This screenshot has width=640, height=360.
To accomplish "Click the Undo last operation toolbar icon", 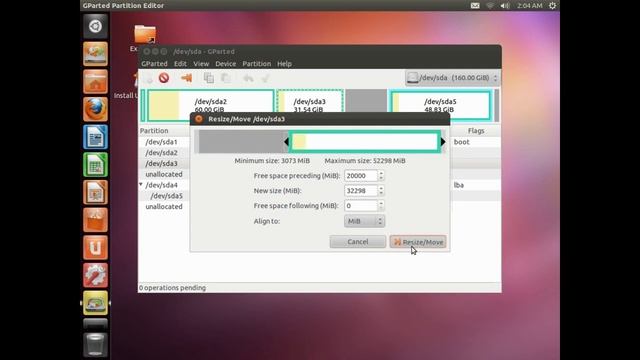I will coord(248,78).
